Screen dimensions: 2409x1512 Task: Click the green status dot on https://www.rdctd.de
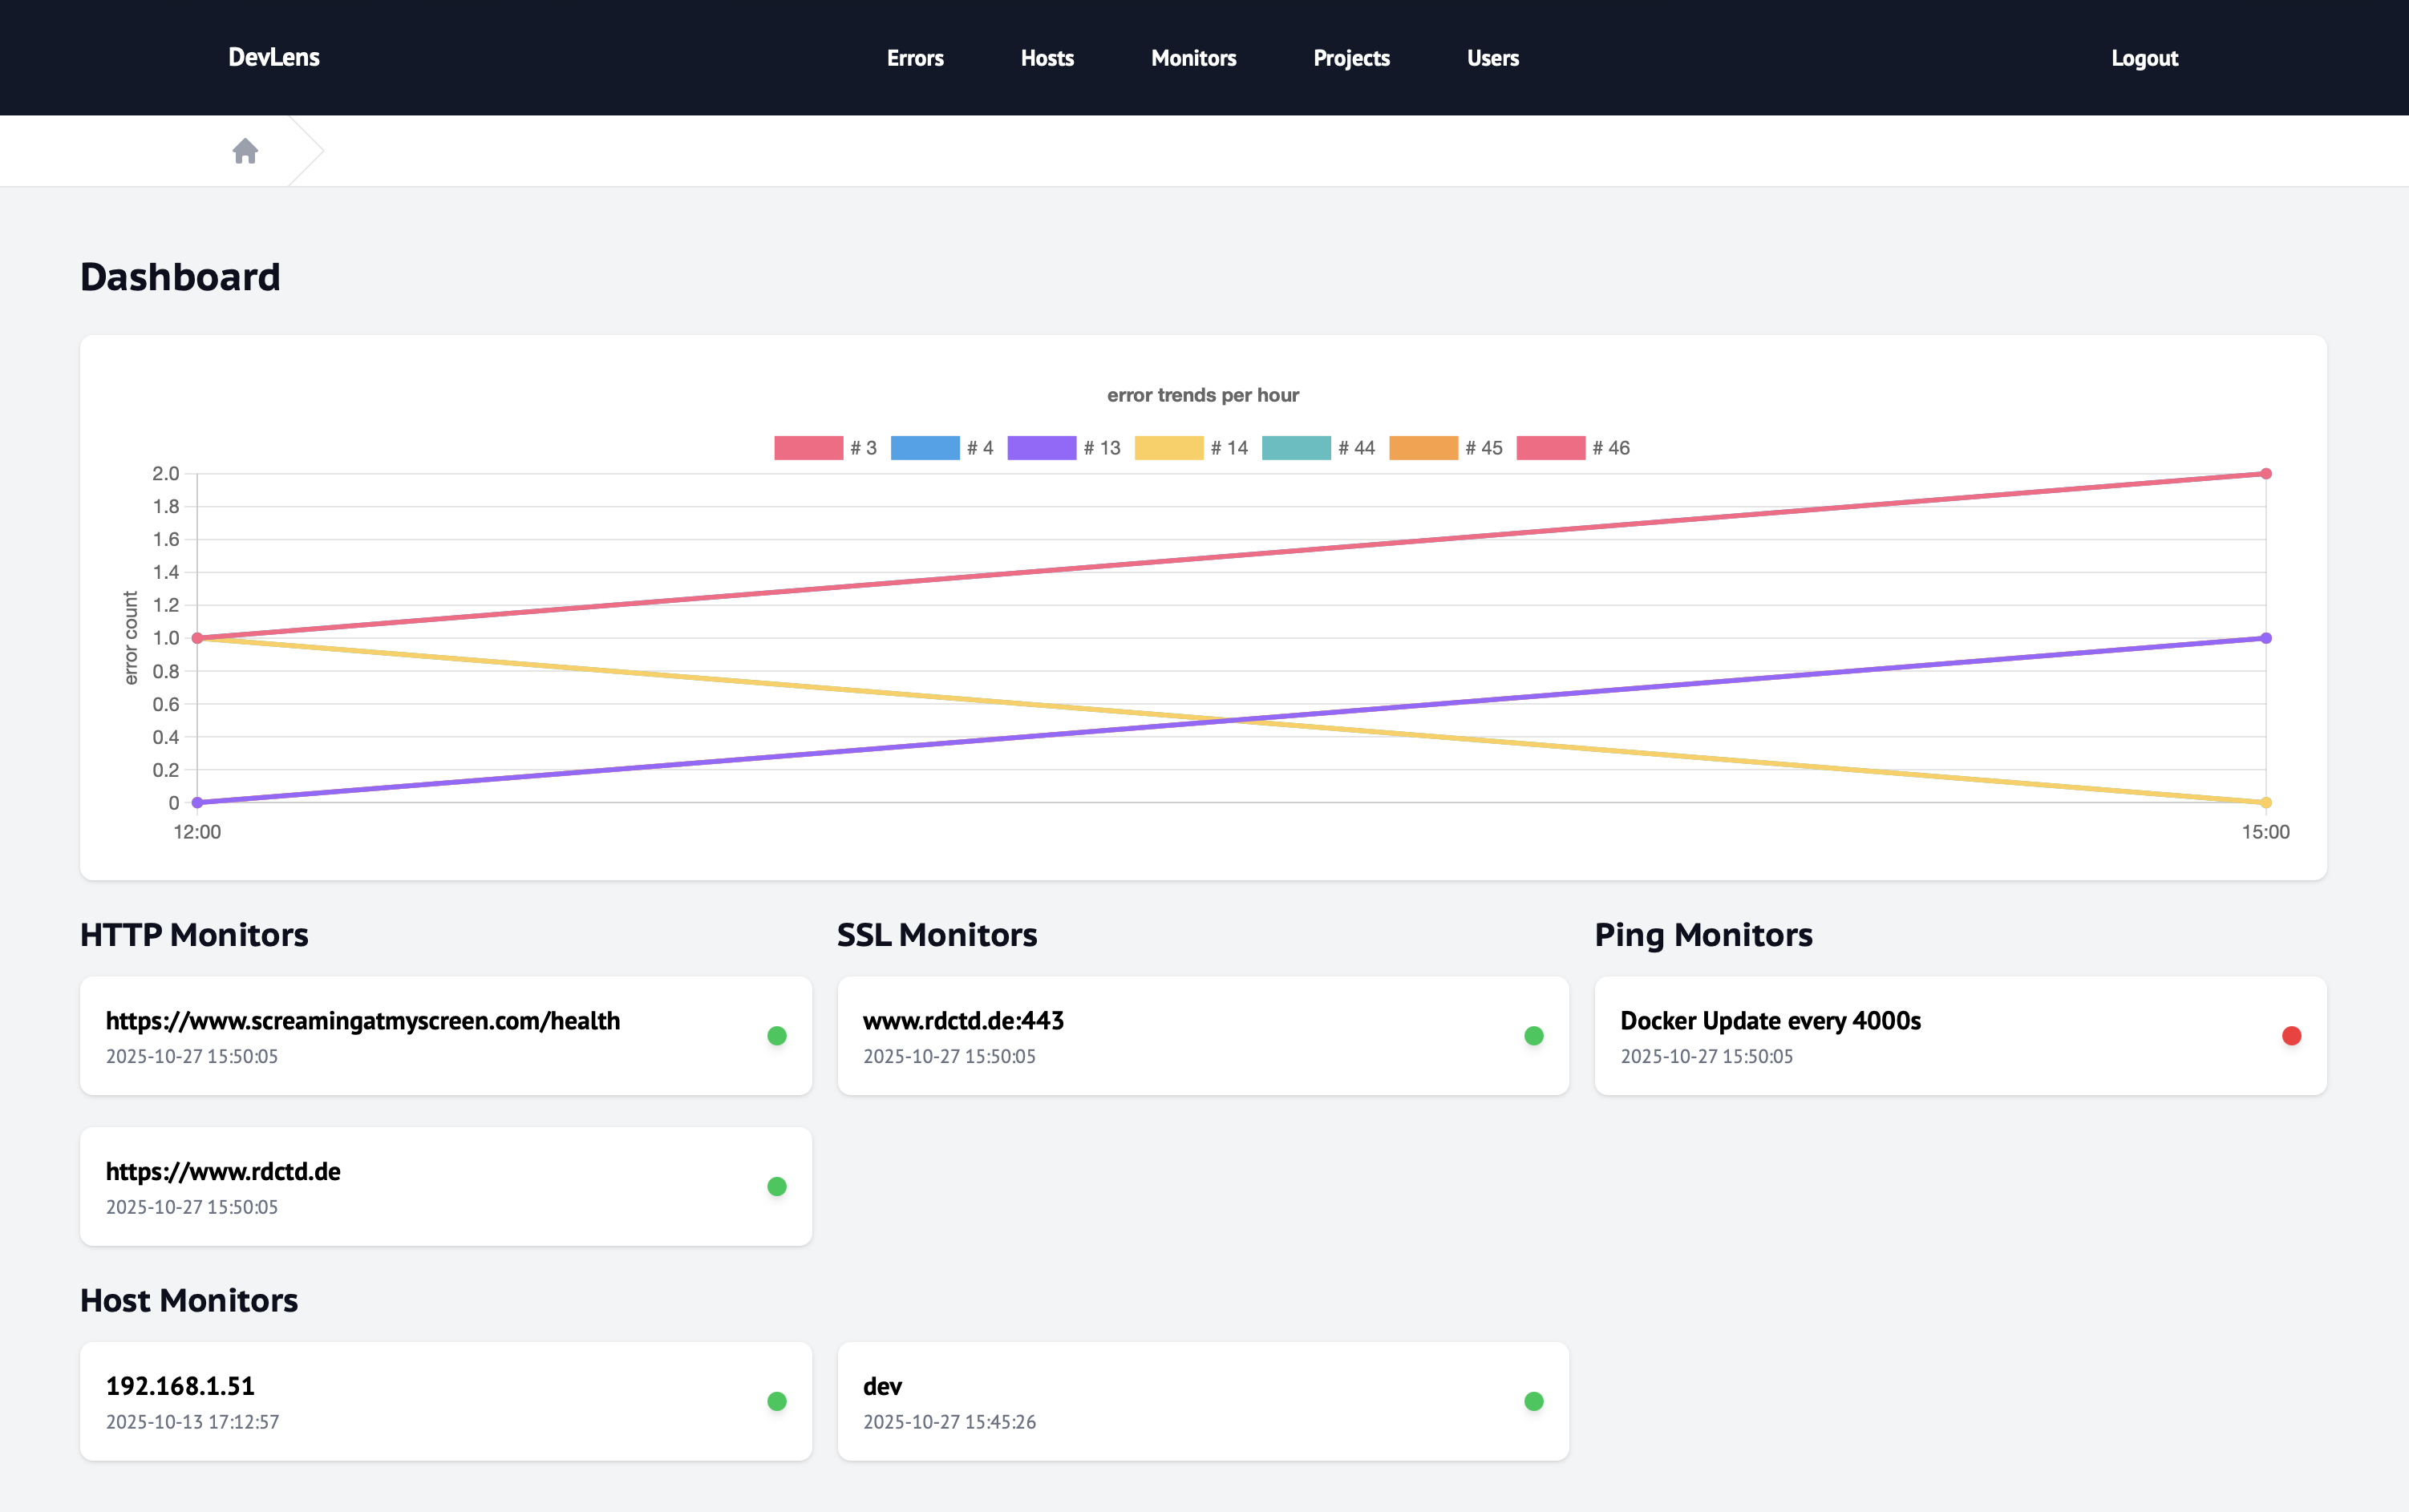[x=776, y=1185]
